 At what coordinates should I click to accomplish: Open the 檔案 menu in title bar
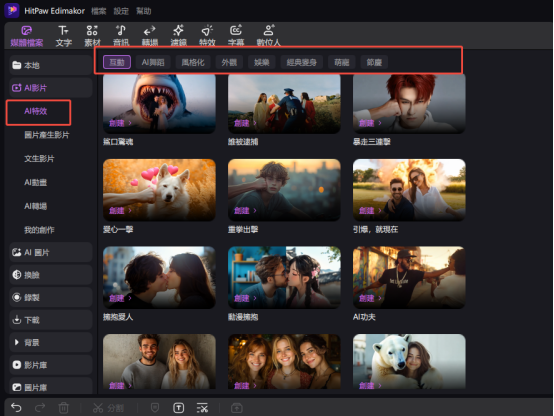[x=99, y=11]
